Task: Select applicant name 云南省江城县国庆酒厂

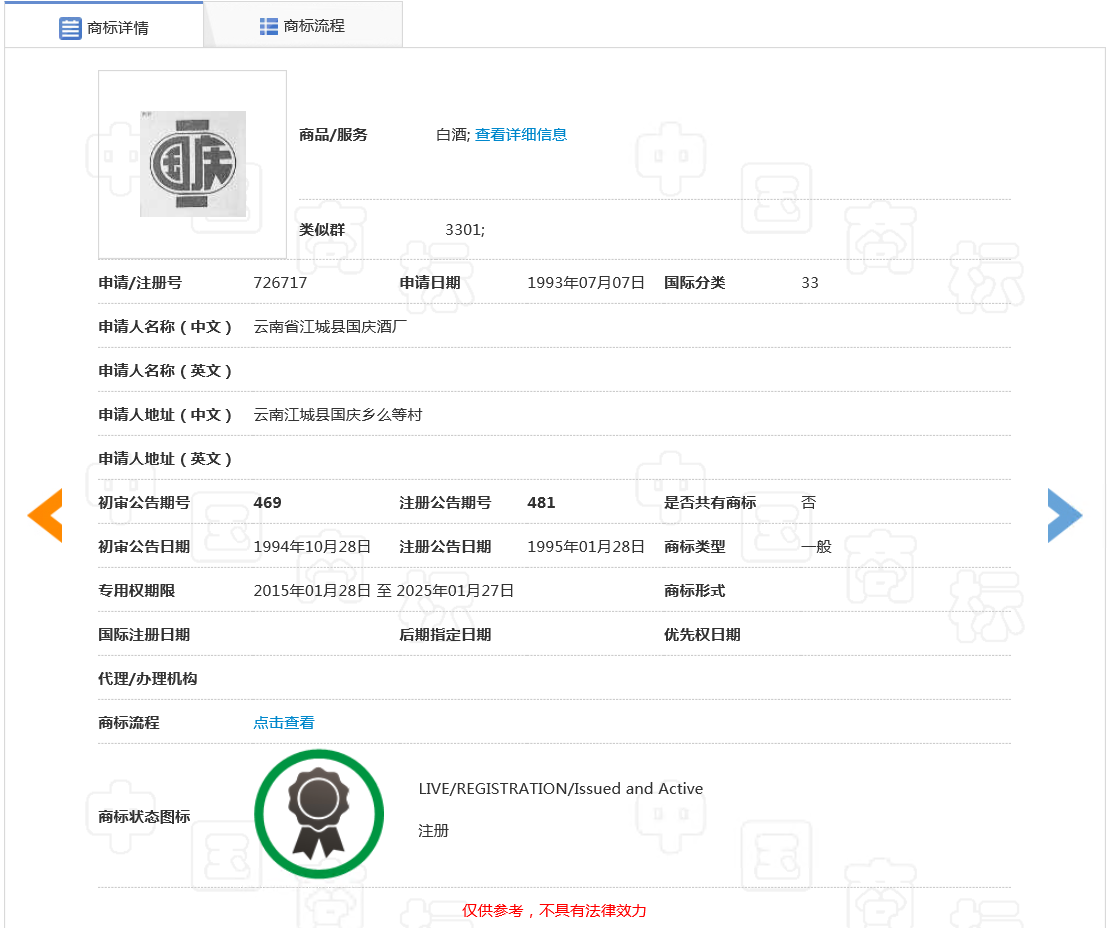Action: (x=330, y=326)
